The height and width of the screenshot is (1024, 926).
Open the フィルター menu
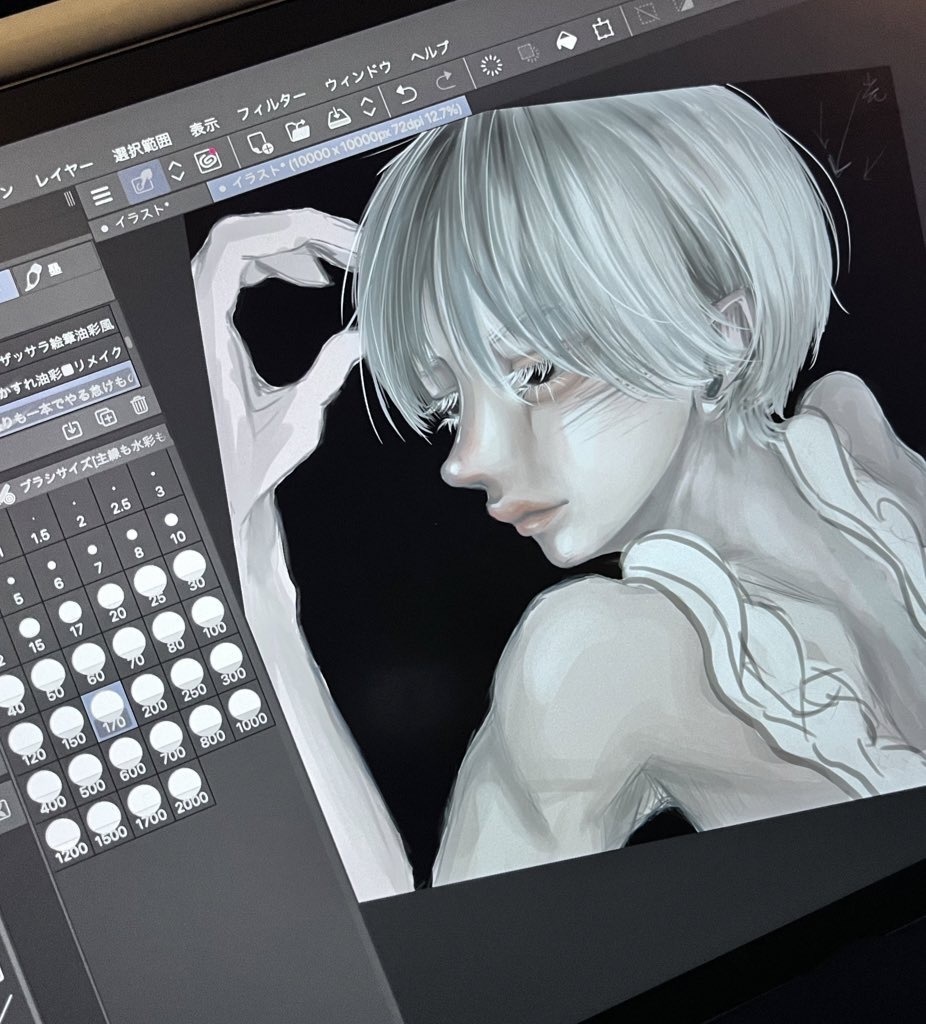click(x=271, y=104)
